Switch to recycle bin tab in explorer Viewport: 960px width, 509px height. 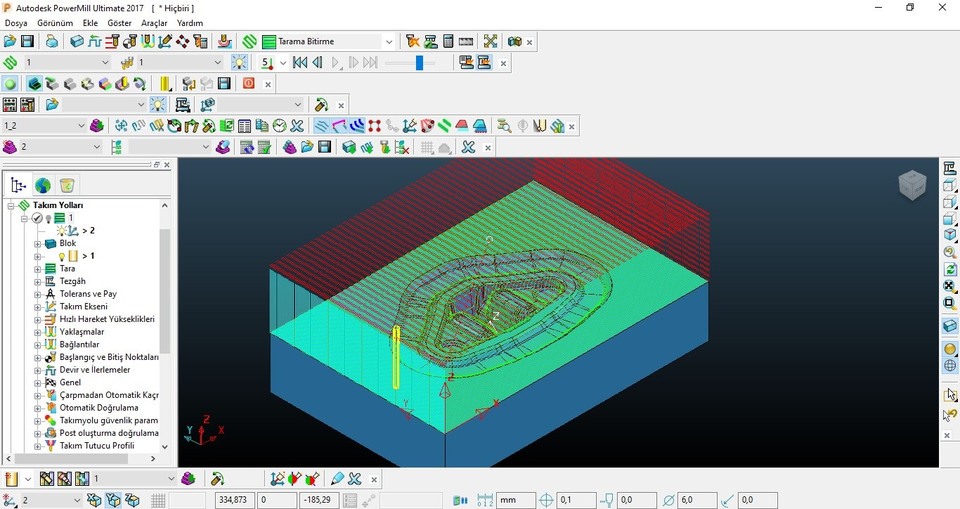(x=67, y=185)
